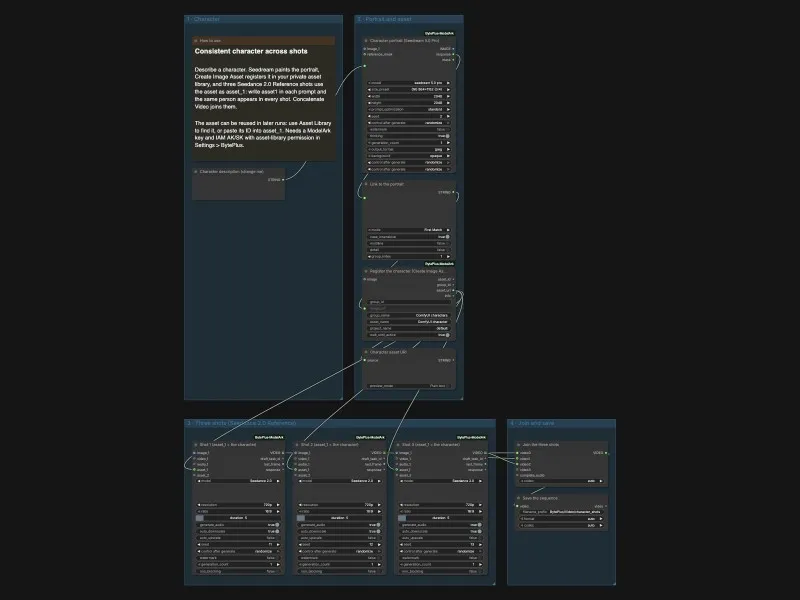Viewport: 800px width, 600px height.
Task: Adjust the duration slider on Shot 1 node
Action: pyautogui.click(x=238, y=518)
